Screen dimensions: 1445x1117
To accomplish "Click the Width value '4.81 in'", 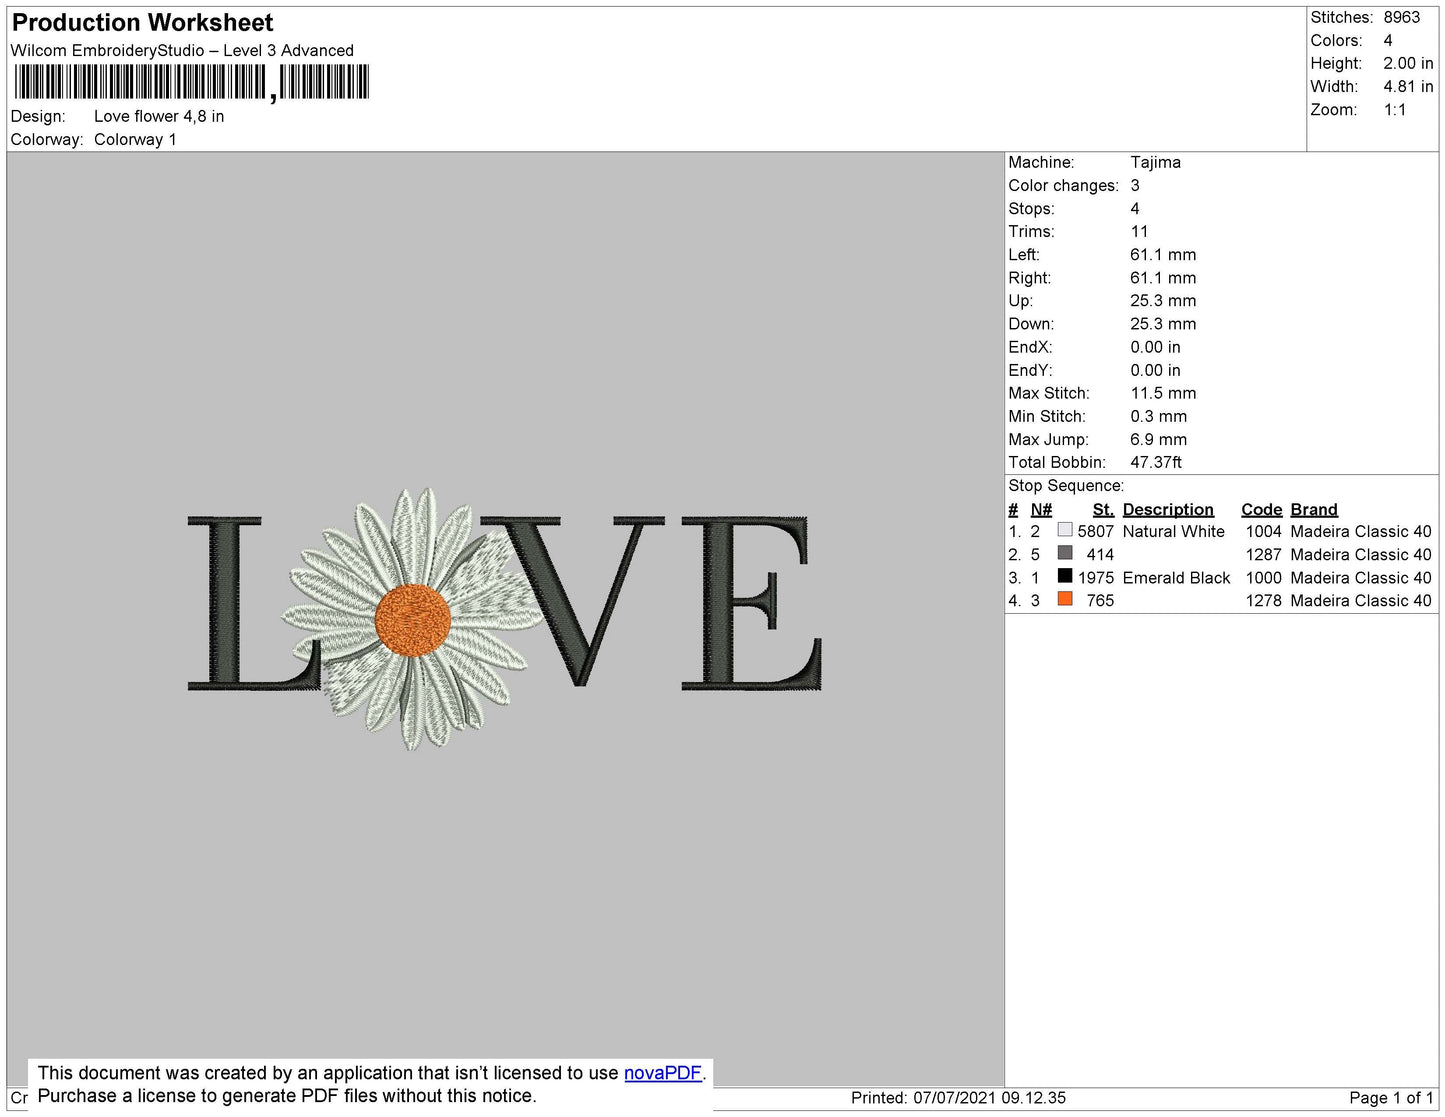I will 1408,86.
